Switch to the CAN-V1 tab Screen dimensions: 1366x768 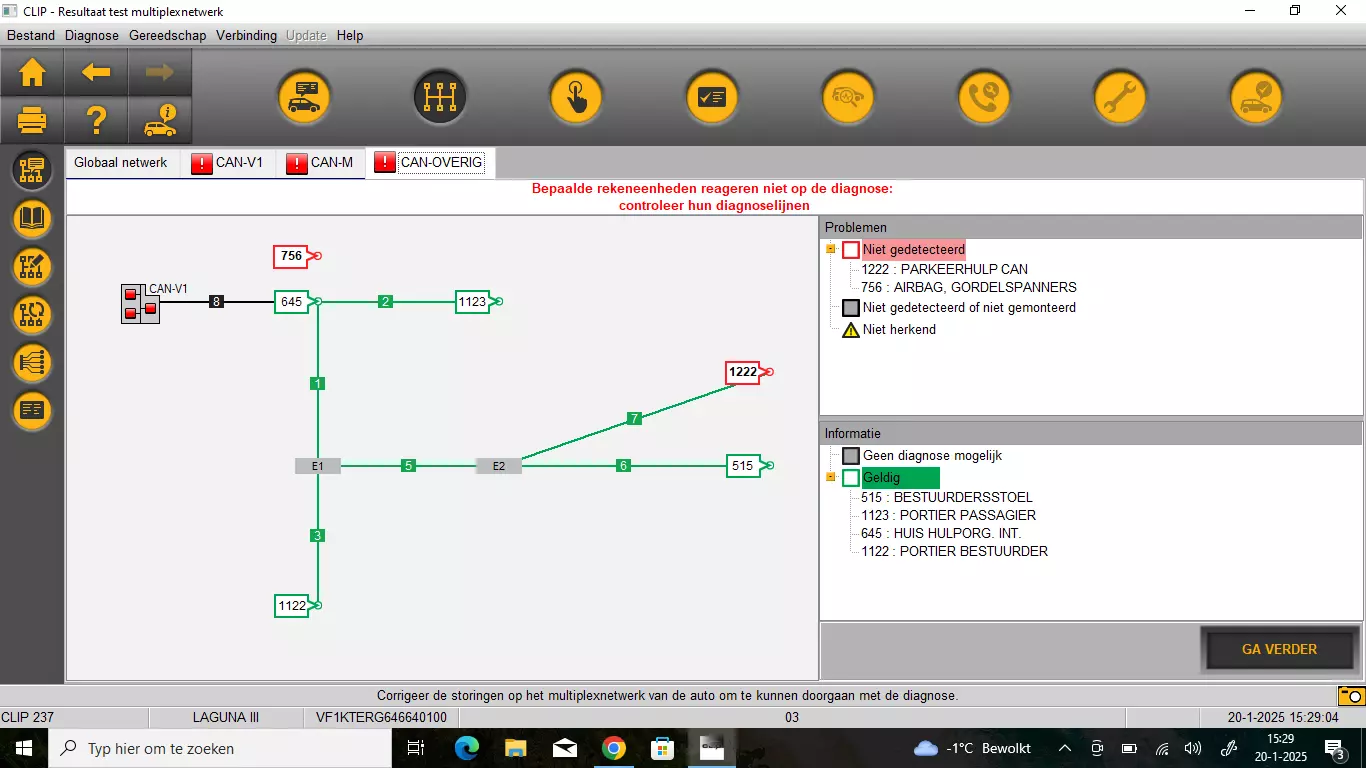228,162
